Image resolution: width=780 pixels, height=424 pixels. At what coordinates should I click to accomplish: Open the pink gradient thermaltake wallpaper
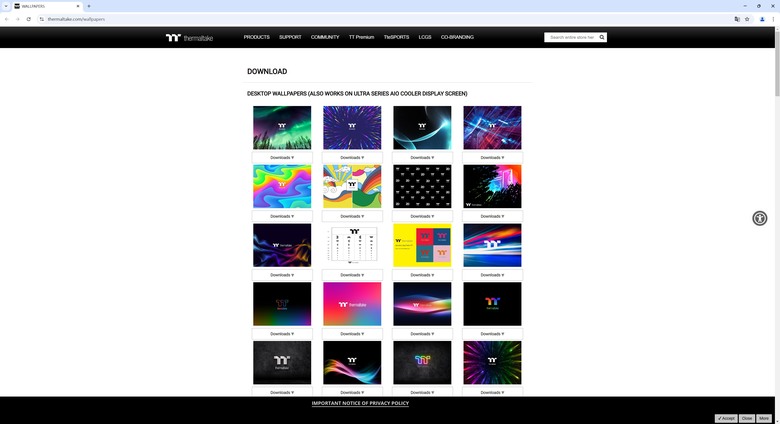tap(352, 304)
